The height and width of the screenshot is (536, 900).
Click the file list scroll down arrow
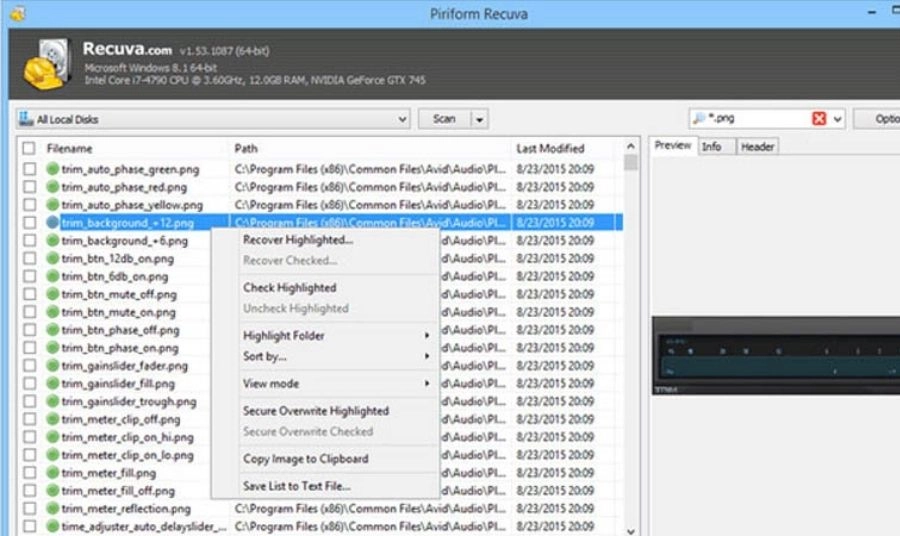631,531
